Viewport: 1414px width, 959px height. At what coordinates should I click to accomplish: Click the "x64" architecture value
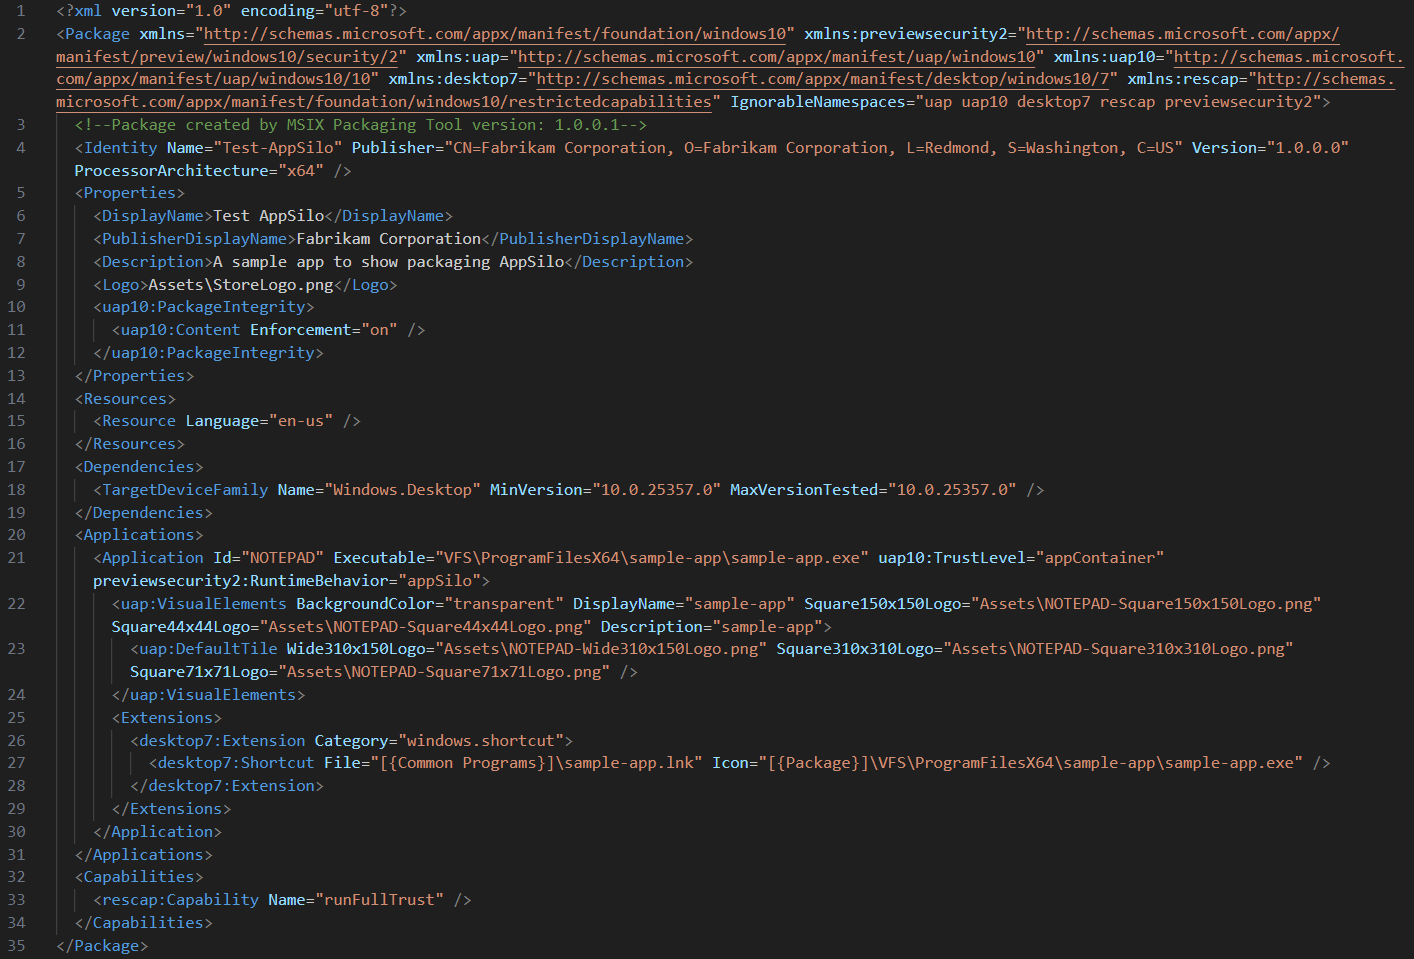[301, 171]
